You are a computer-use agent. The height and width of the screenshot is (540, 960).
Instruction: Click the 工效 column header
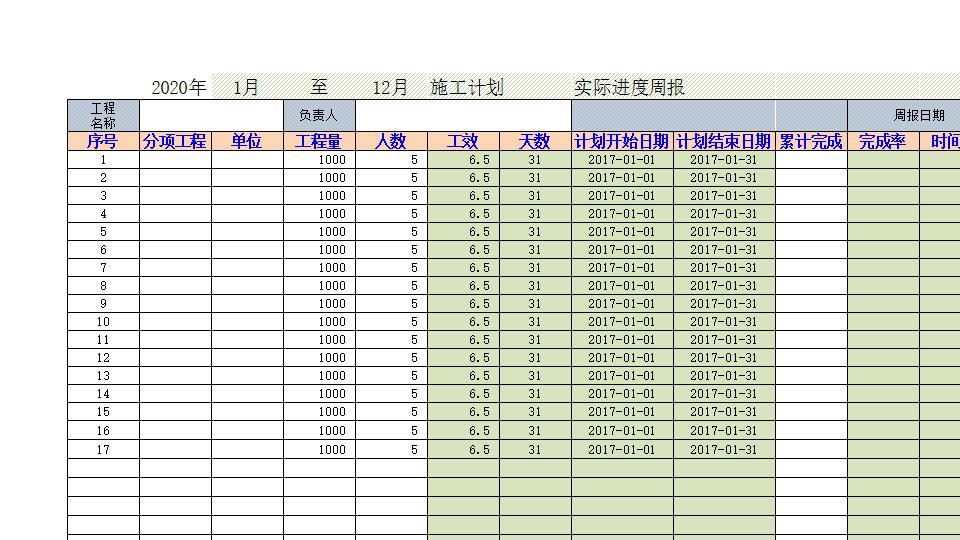click(463, 141)
